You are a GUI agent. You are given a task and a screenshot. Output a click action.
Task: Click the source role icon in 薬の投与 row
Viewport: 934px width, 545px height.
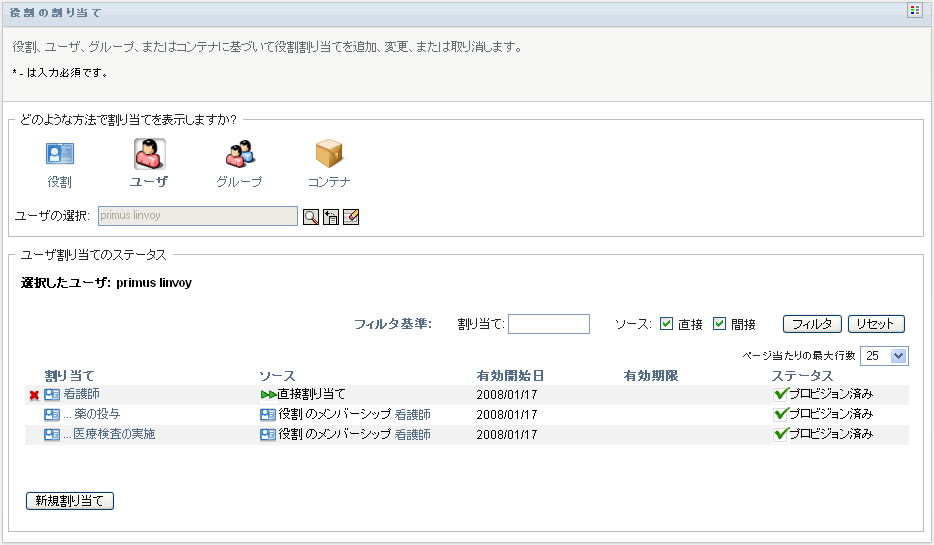(267, 415)
